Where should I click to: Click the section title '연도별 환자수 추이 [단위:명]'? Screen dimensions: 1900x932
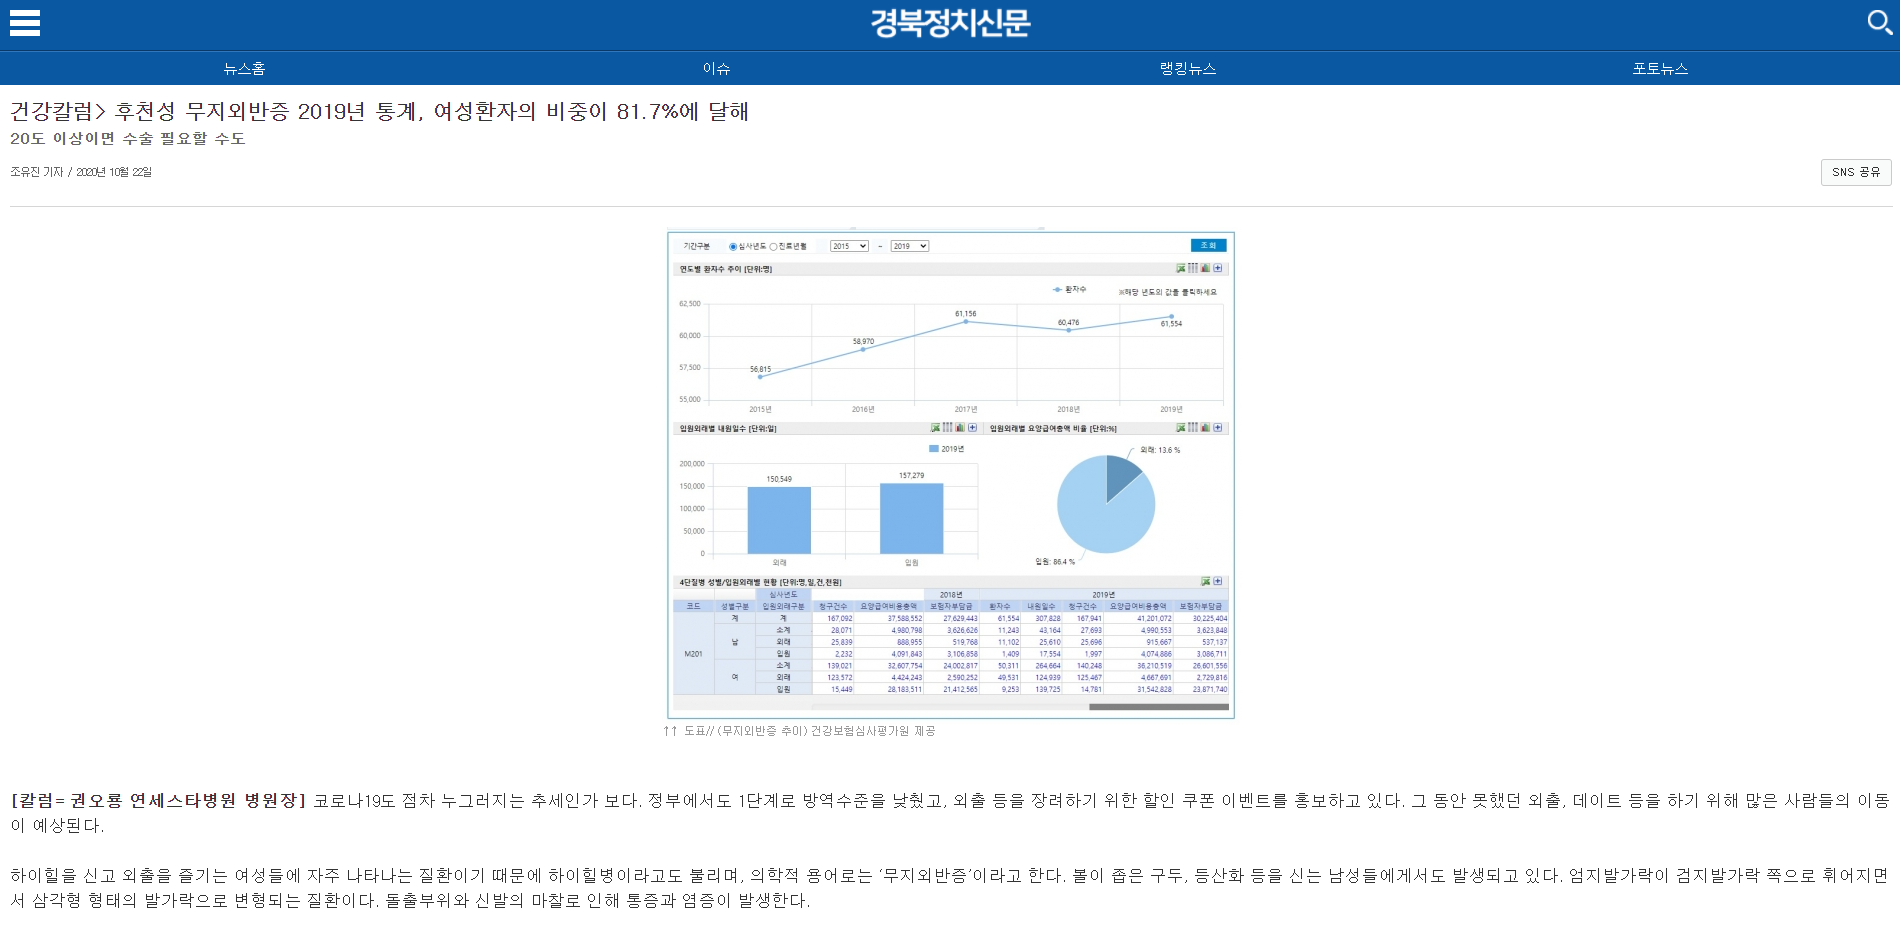(726, 269)
